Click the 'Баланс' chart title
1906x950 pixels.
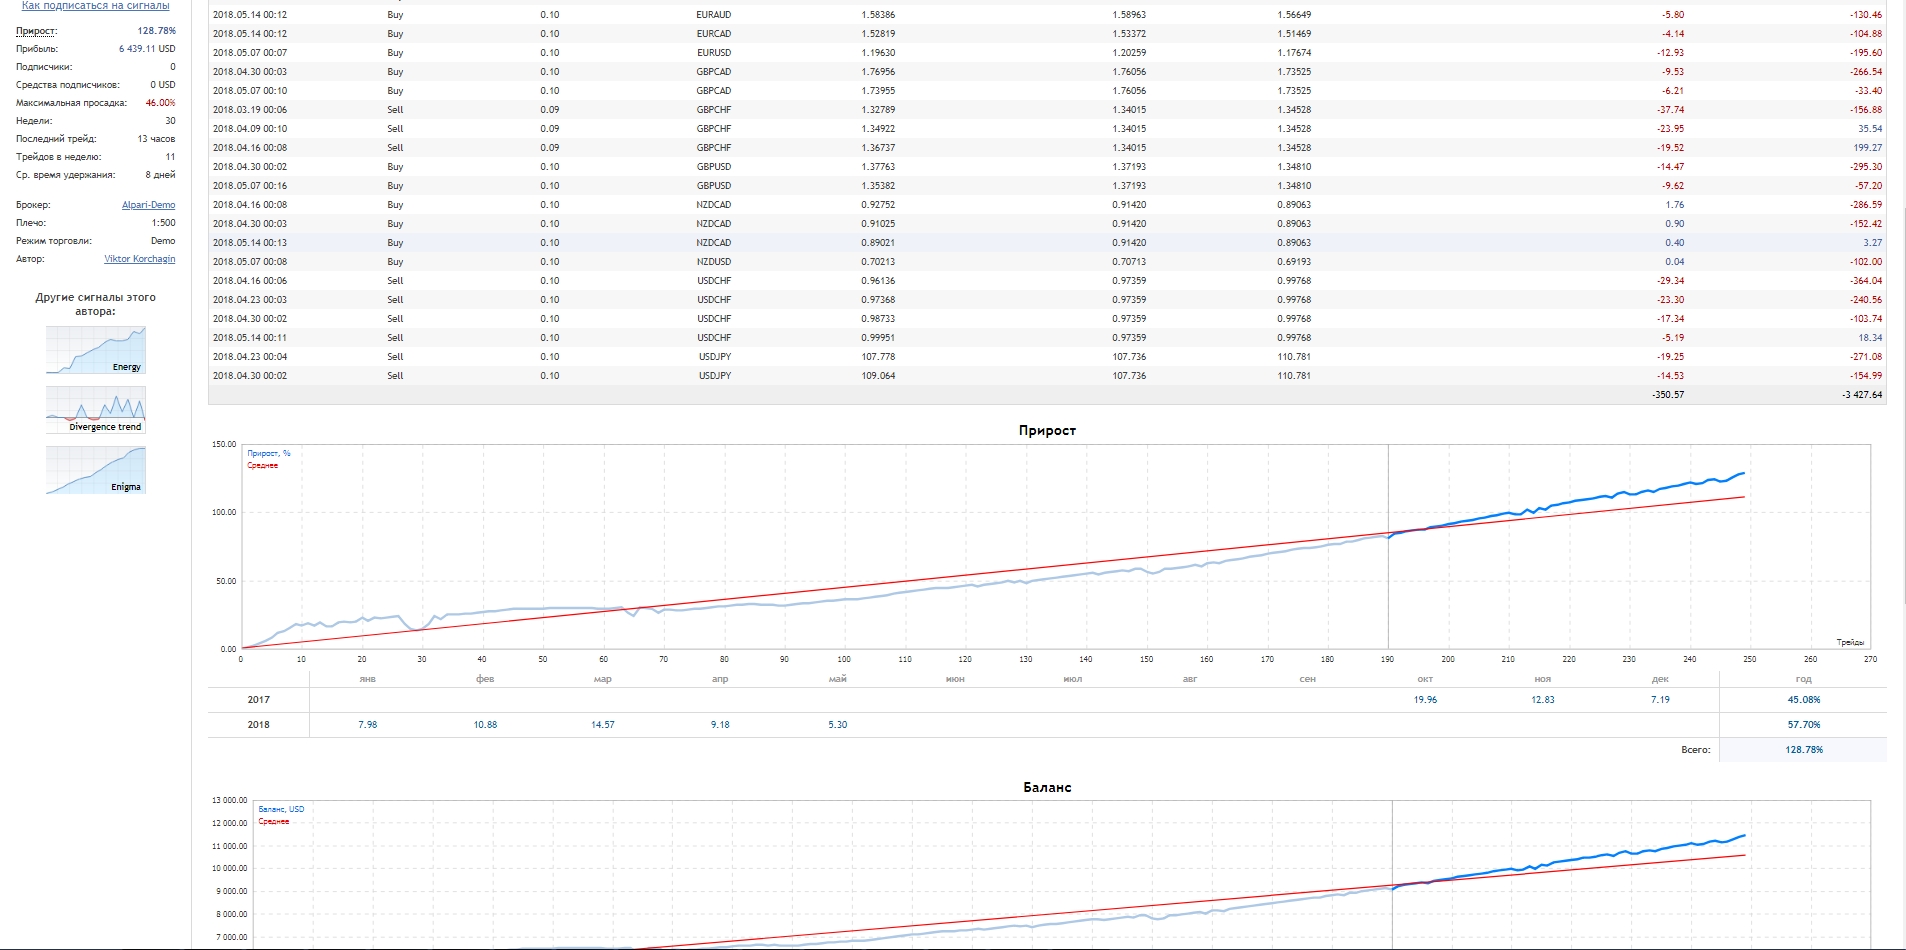[x=1047, y=788]
